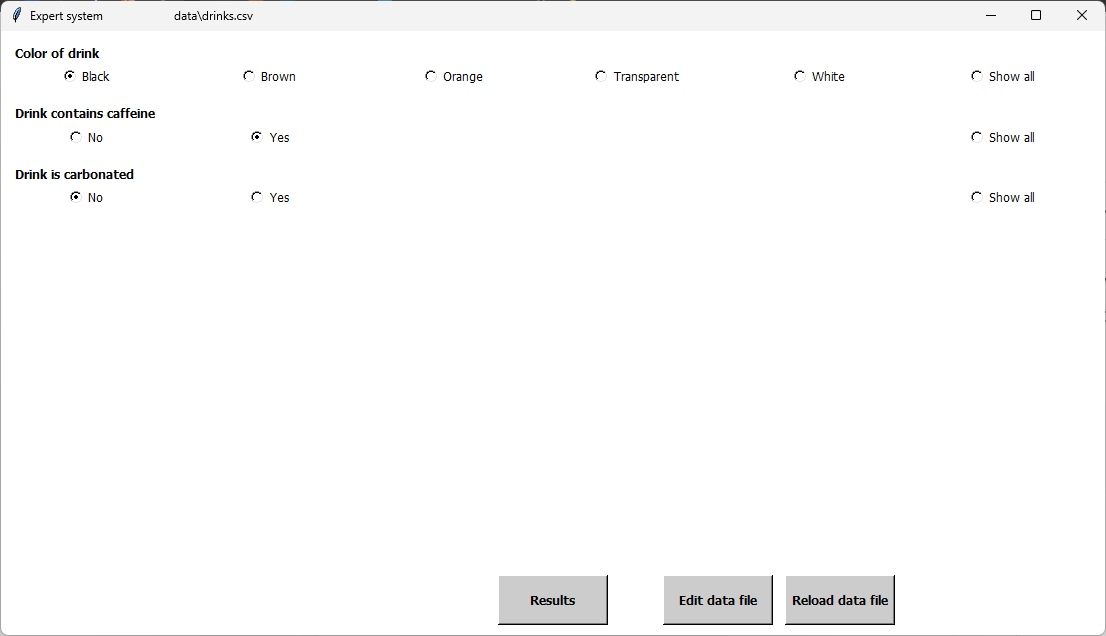Screen dimensions: 1106x636
Task: Click Reload data file
Action: [839, 599]
